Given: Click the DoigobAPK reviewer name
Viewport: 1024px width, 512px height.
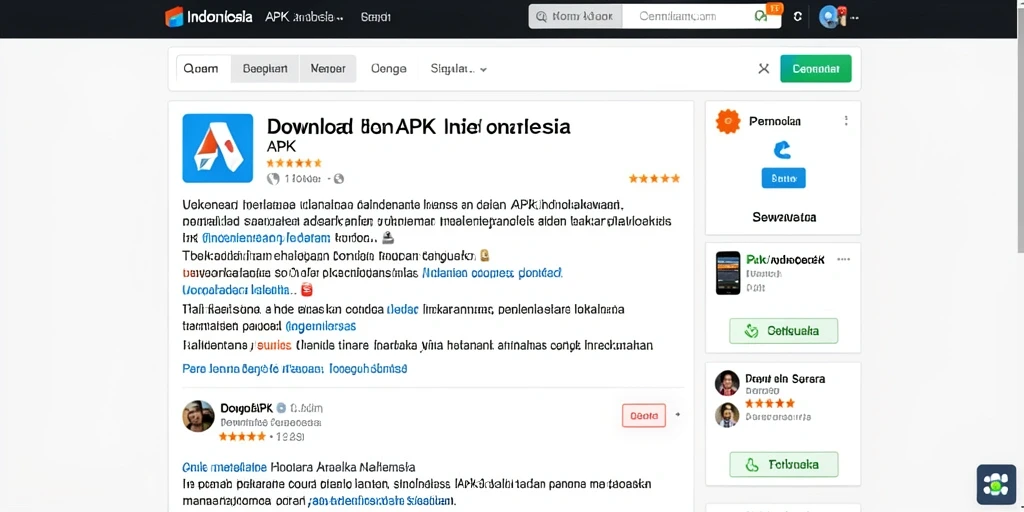Looking at the screenshot, I should (246, 408).
